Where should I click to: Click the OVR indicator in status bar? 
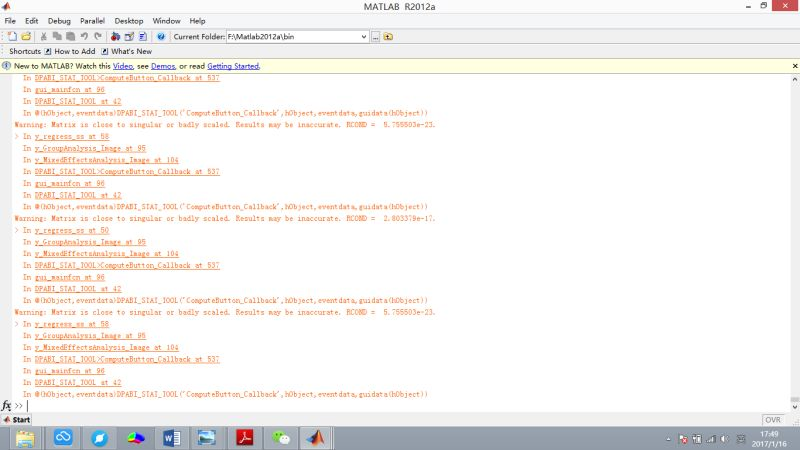click(773, 419)
